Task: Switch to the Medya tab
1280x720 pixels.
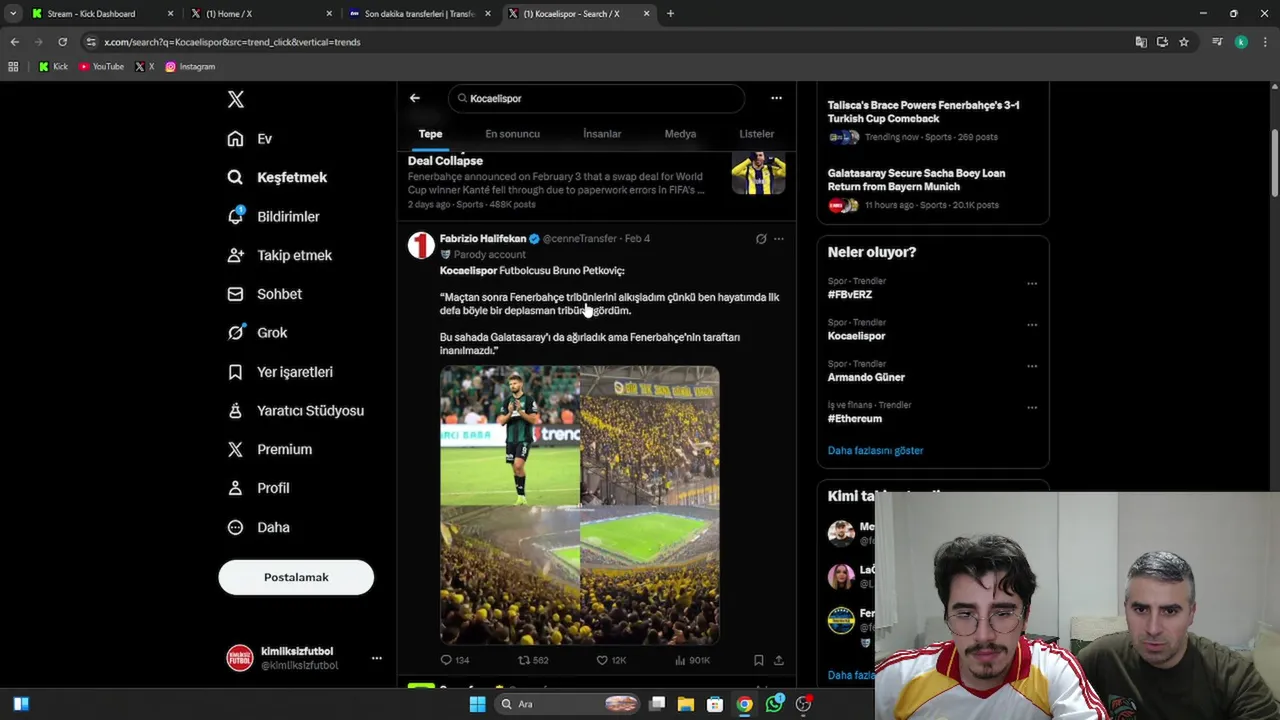Action: [x=680, y=134]
